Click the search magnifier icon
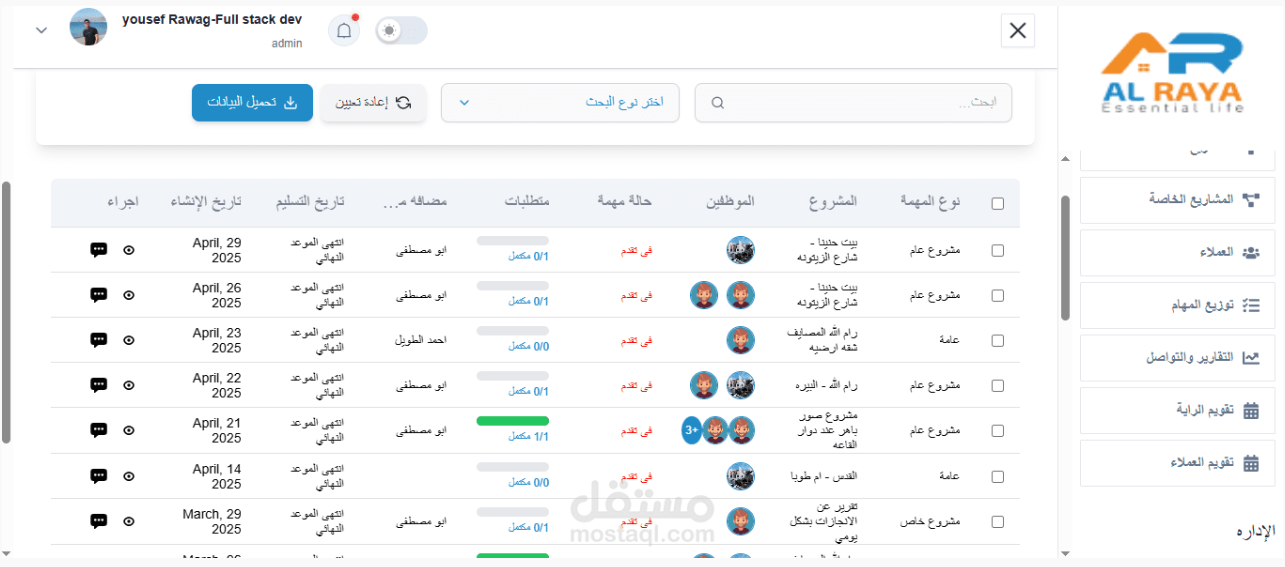 pos(718,103)
